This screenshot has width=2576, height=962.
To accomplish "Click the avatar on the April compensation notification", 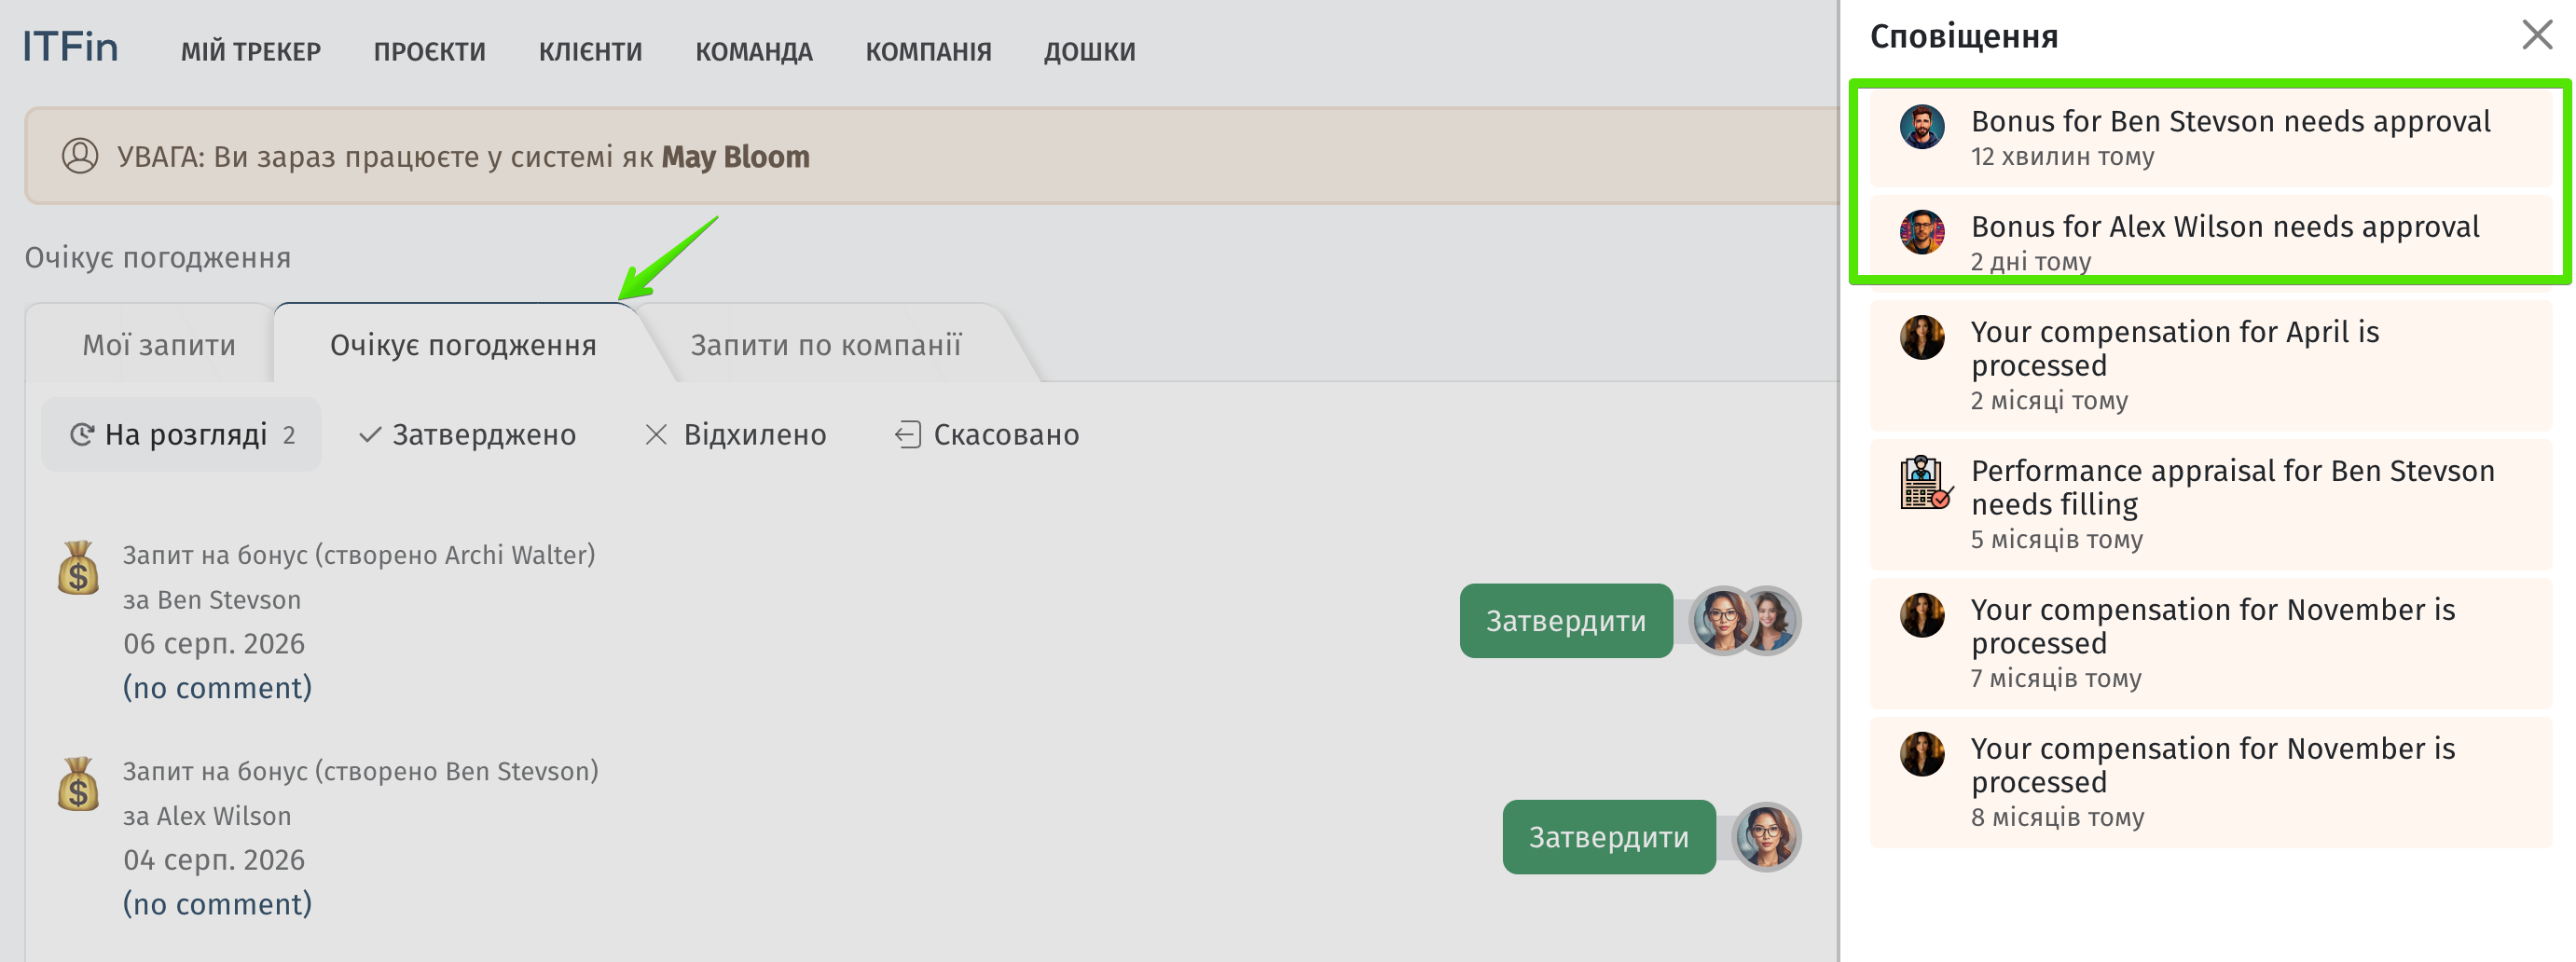I will tap(1922, 338).
